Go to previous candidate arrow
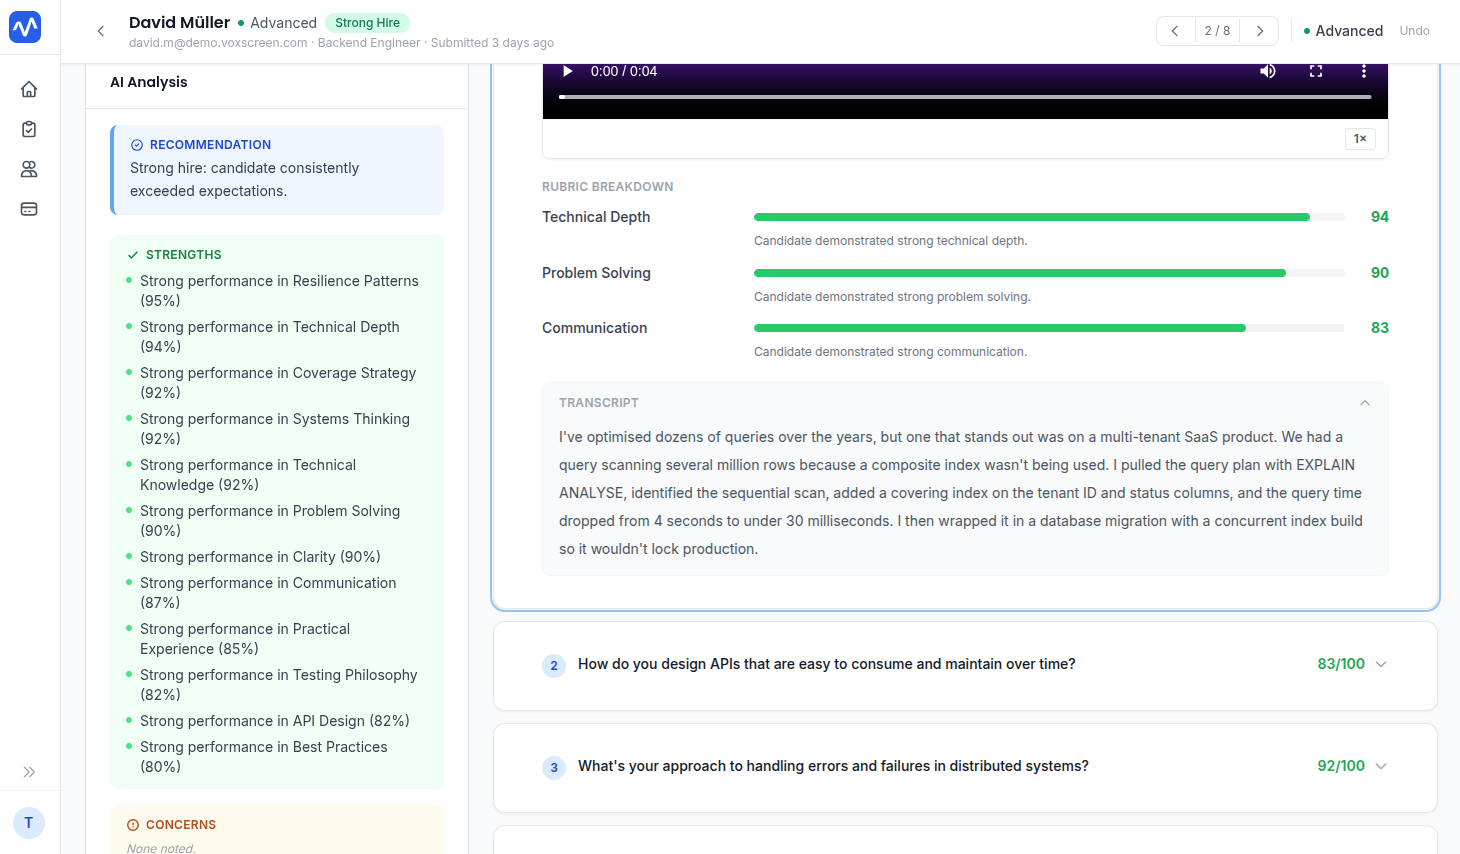 (1175, 31)
